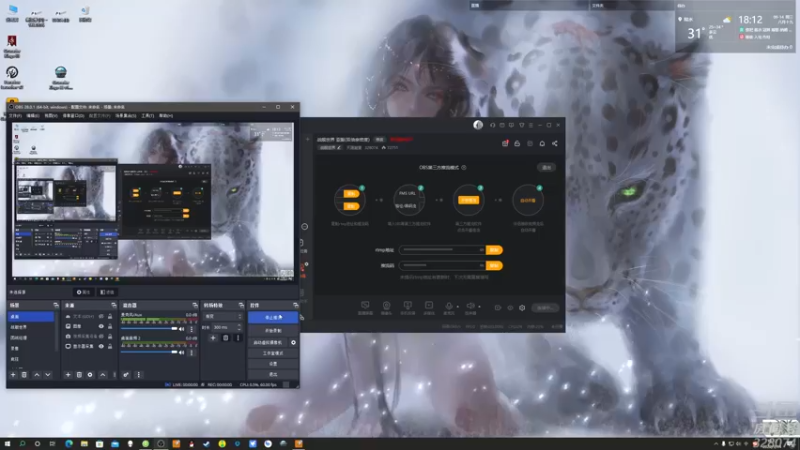The image size is (800, 450).
Task: Click the blue stop streaming button in OBS
Action: pos(273,317)
